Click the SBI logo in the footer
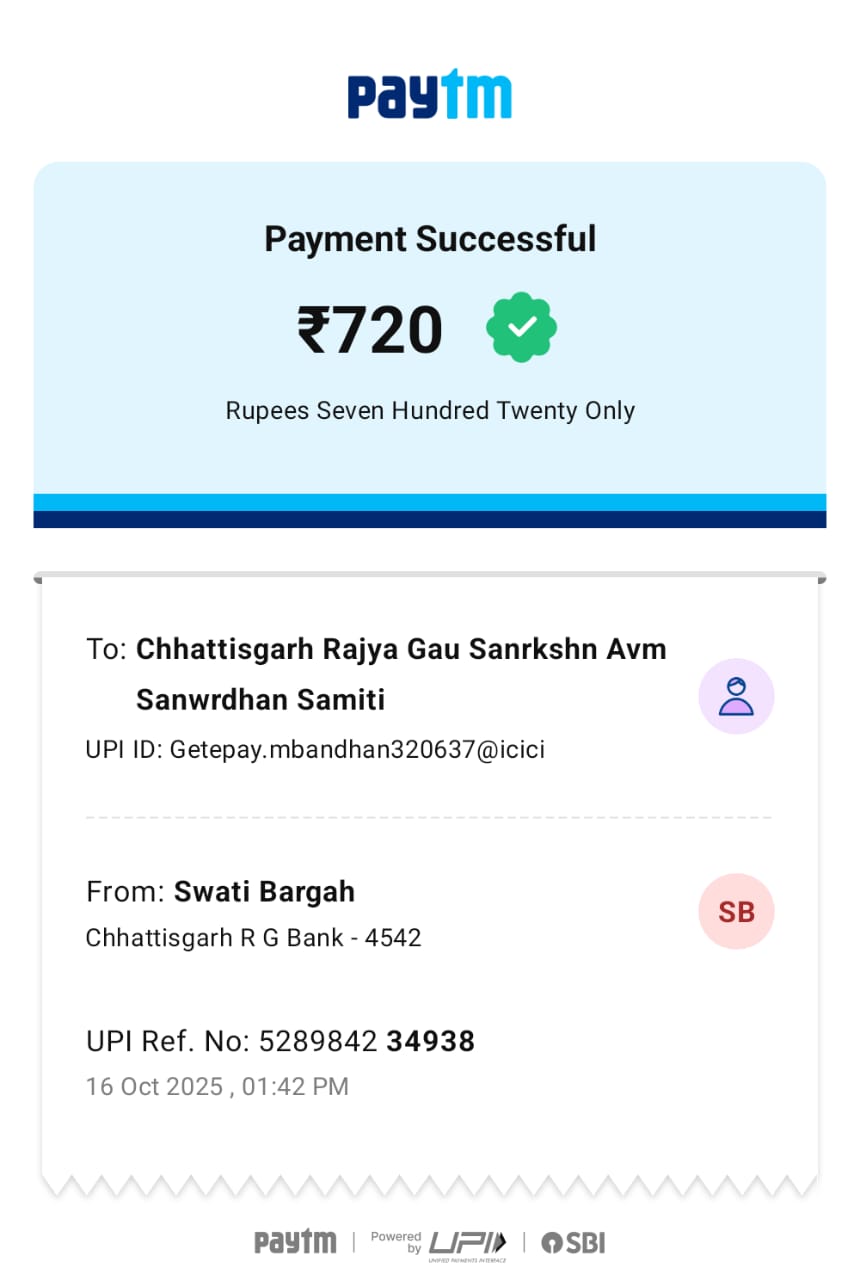 573,1243
